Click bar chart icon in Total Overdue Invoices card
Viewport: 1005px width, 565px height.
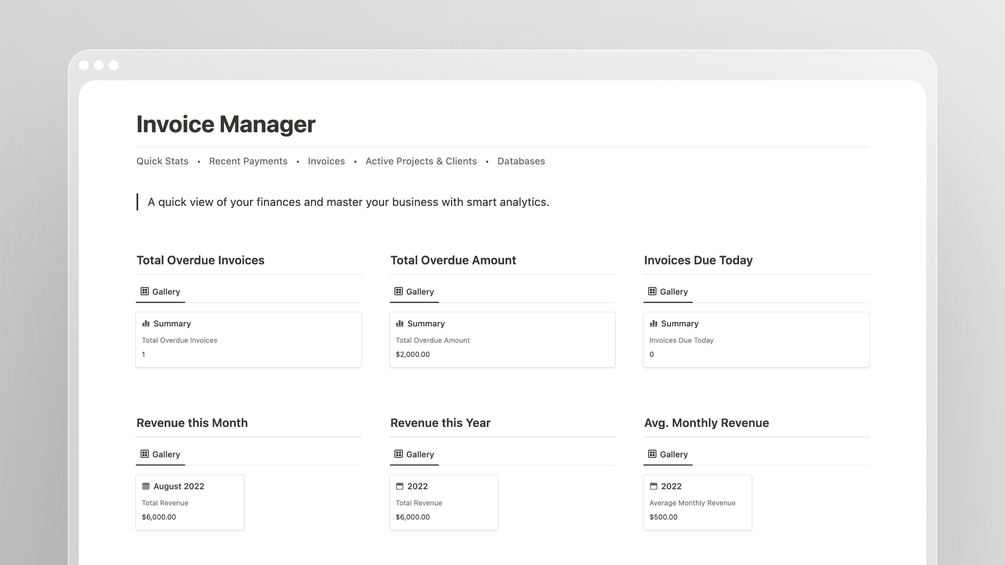coord(145,323)
